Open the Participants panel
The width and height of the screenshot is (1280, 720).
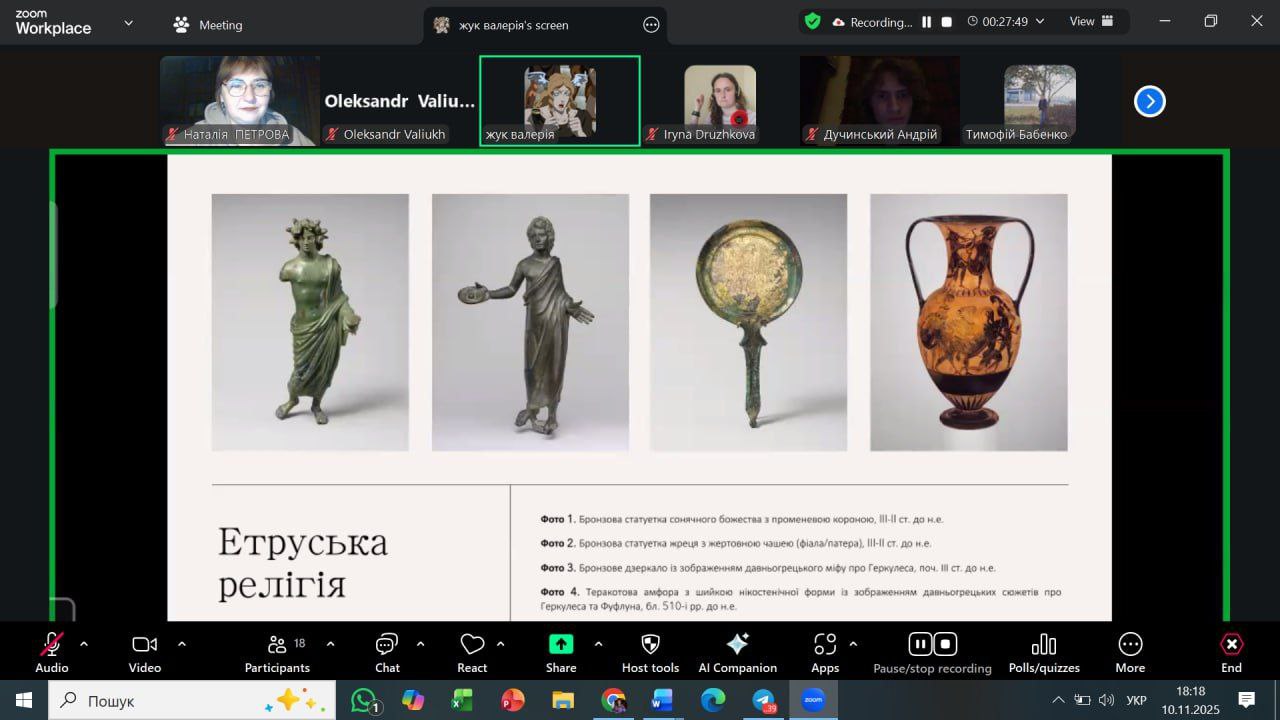tap(277, 652)
